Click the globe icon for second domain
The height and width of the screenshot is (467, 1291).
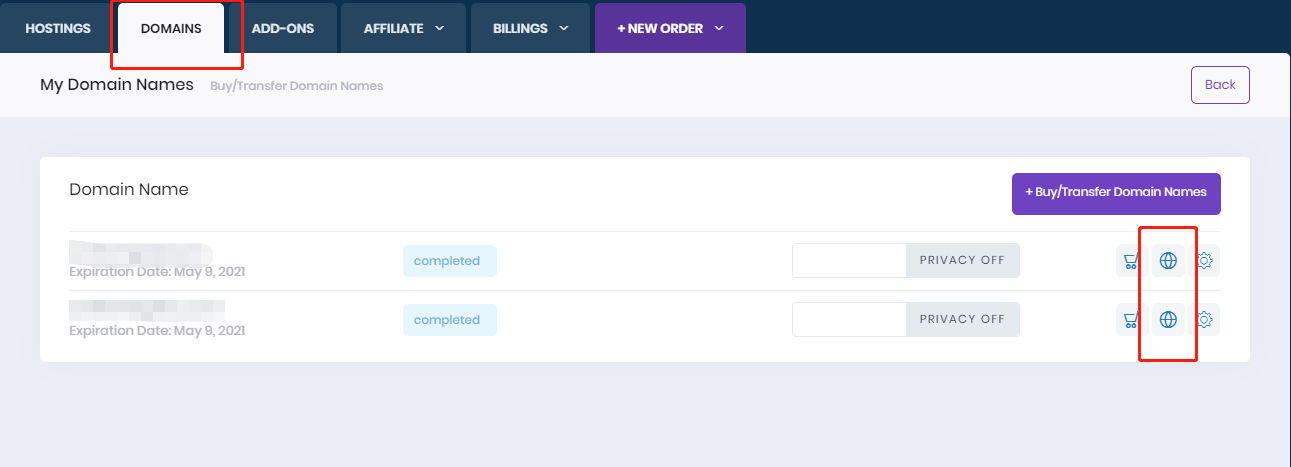click(1168, 320)
